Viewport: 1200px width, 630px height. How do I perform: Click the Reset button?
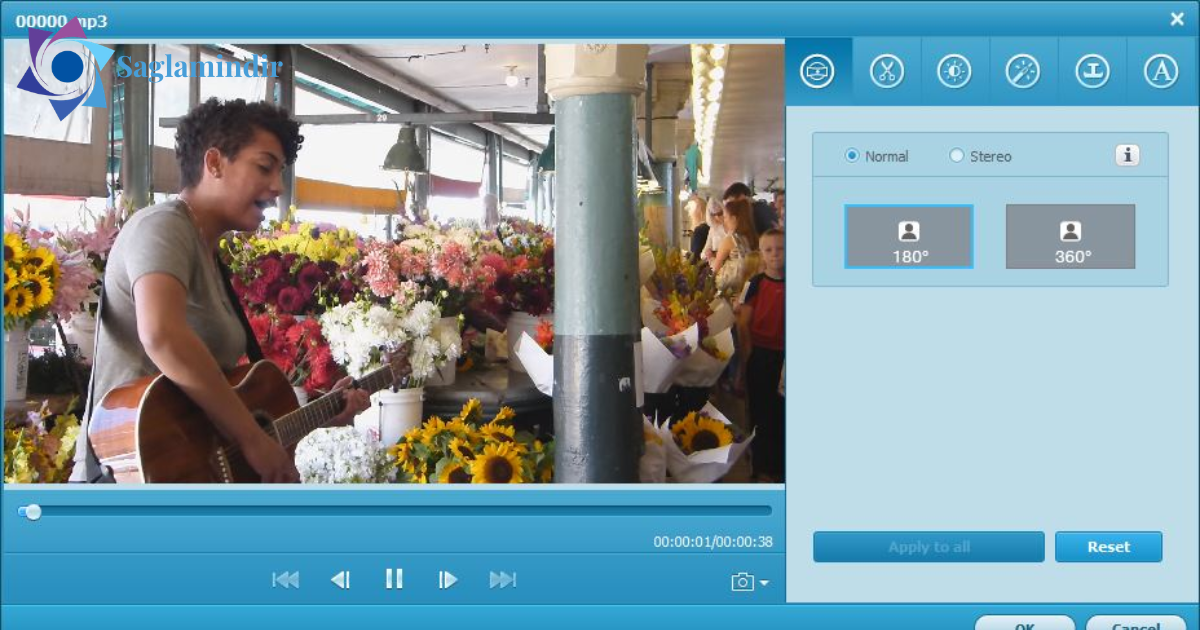(x=1109, y=547)
